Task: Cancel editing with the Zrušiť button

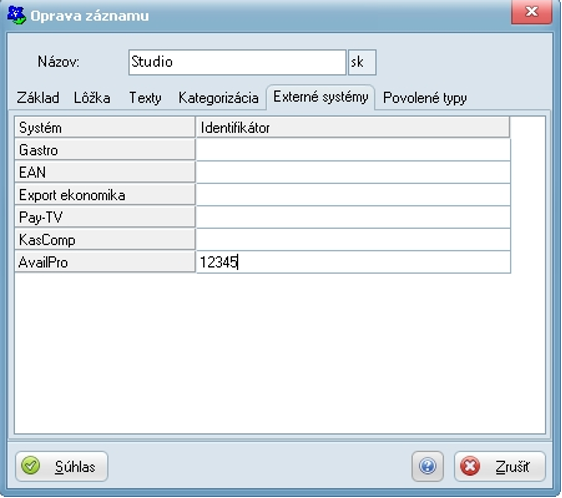Action: click(x=500, y=466)
